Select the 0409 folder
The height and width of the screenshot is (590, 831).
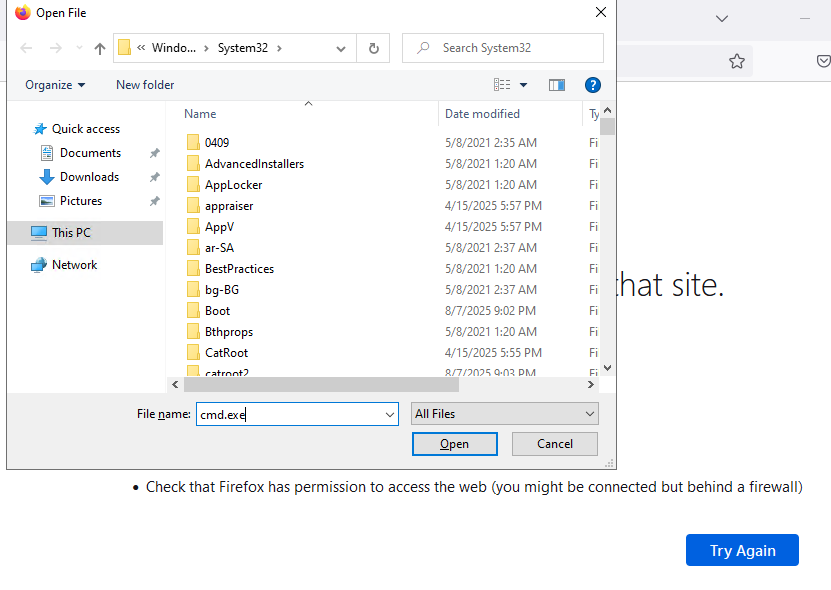217,143
